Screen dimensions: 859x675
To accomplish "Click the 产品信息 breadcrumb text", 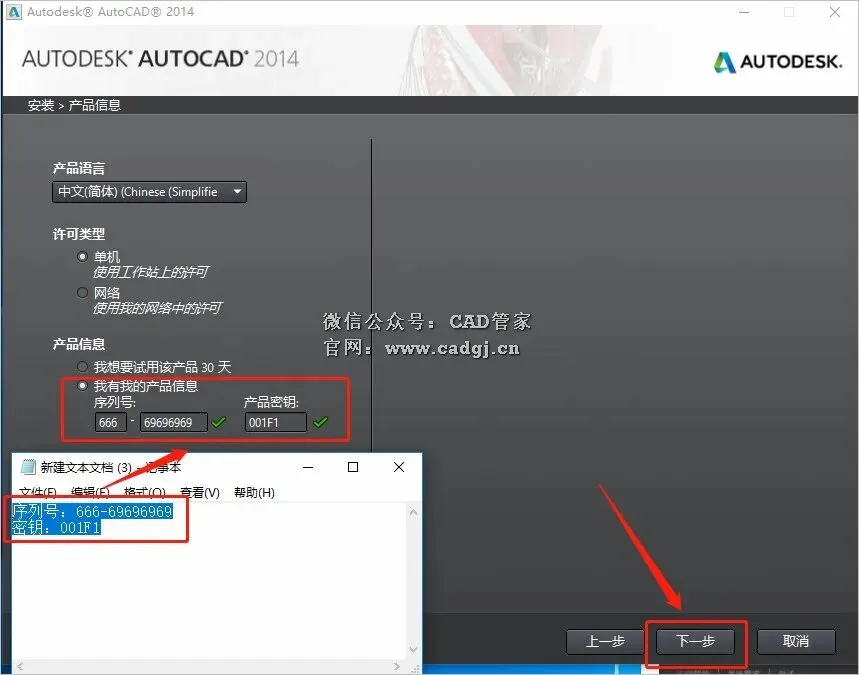I will point(94,105).
